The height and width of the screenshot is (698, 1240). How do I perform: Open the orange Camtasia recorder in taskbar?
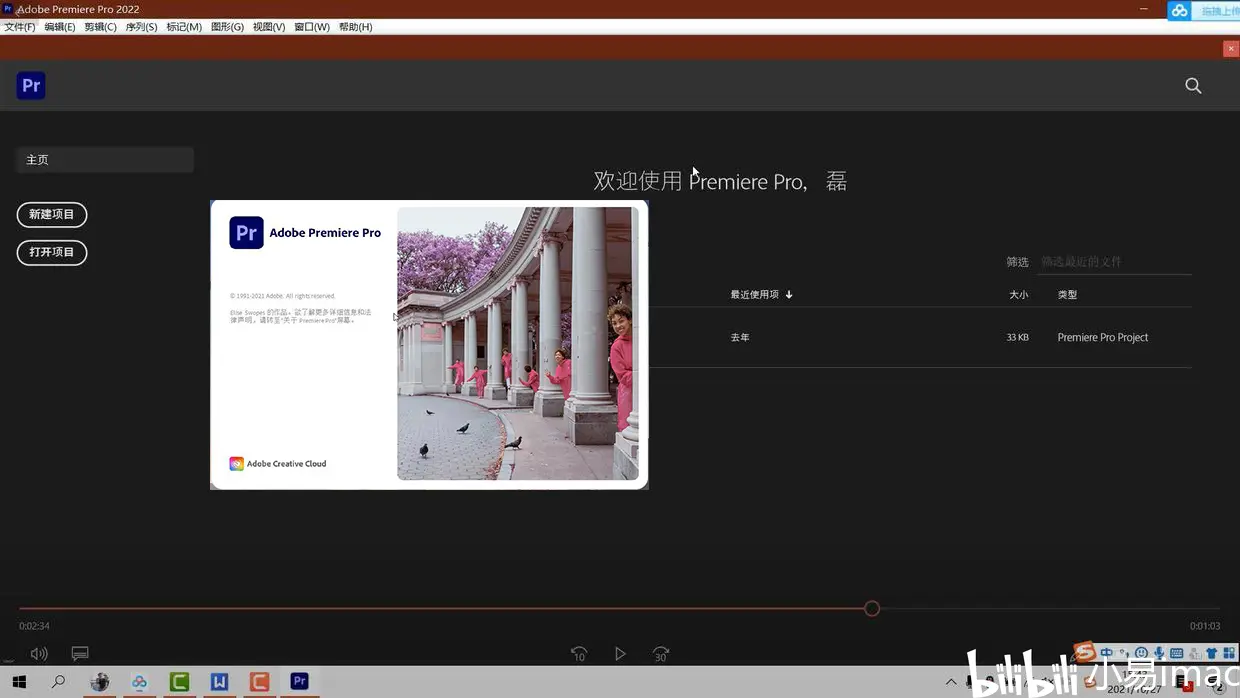coord(259,682)
